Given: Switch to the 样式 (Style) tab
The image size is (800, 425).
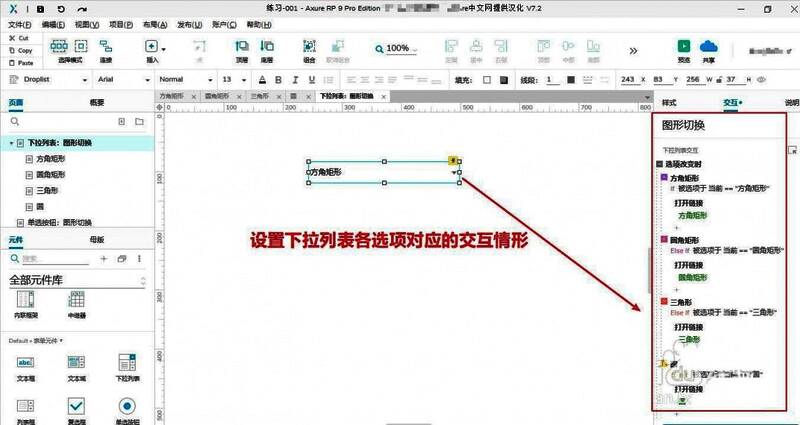Looking at the screenshot, I should [x=670, y=102].
